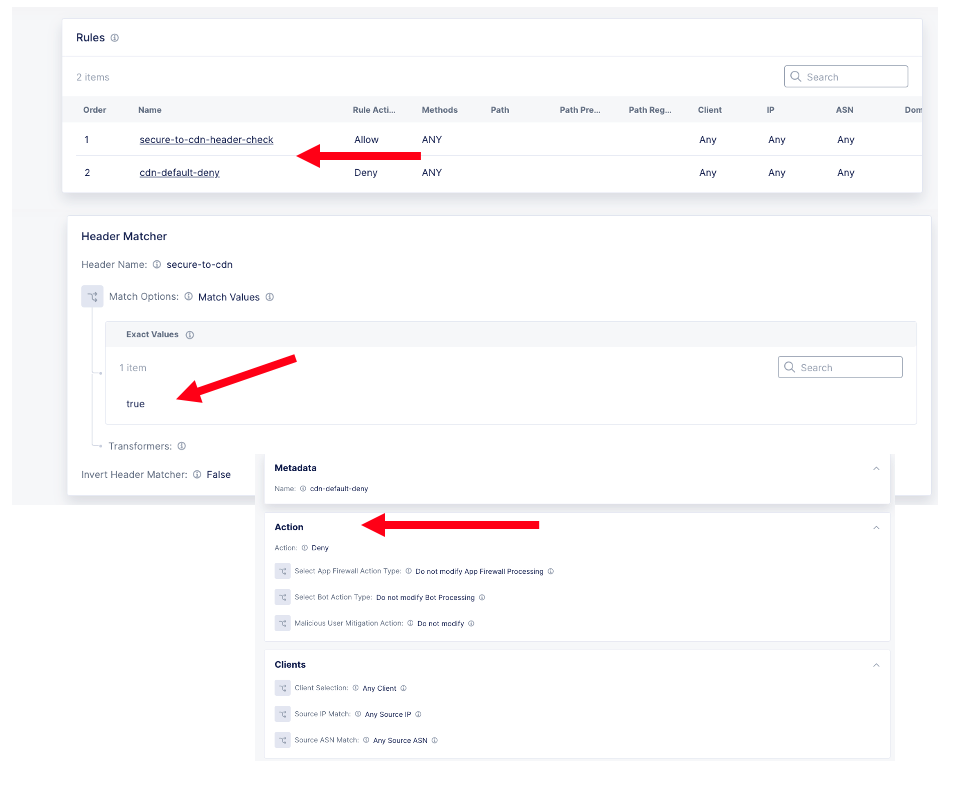Collapse the Clients section chevron
Viewport: 959px width, 801px height.
point(876,665)
